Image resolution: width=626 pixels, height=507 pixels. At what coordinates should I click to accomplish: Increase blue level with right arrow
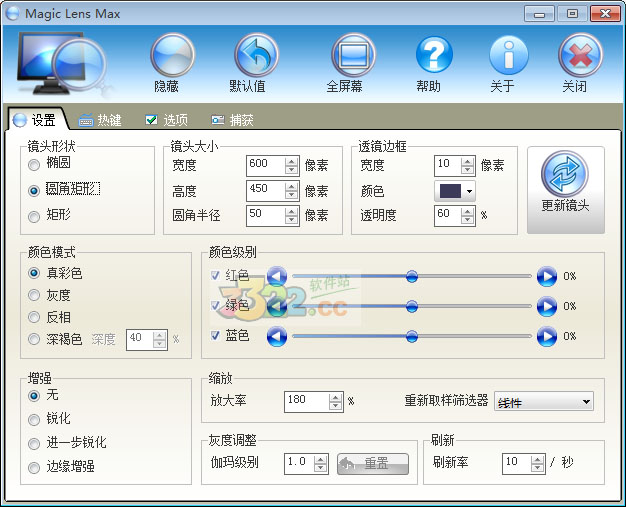point(547,337)
